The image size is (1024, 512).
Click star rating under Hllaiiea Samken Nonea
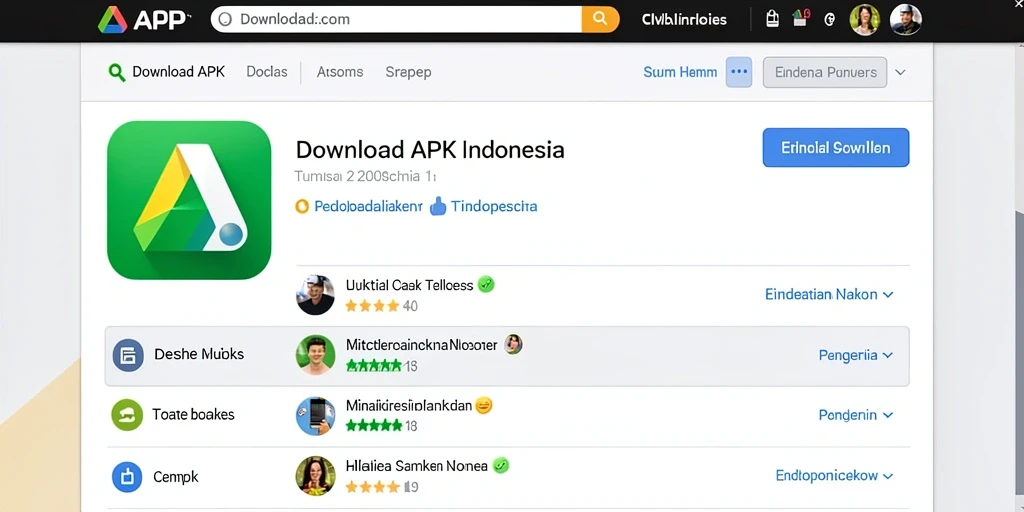tap(381, 487)
